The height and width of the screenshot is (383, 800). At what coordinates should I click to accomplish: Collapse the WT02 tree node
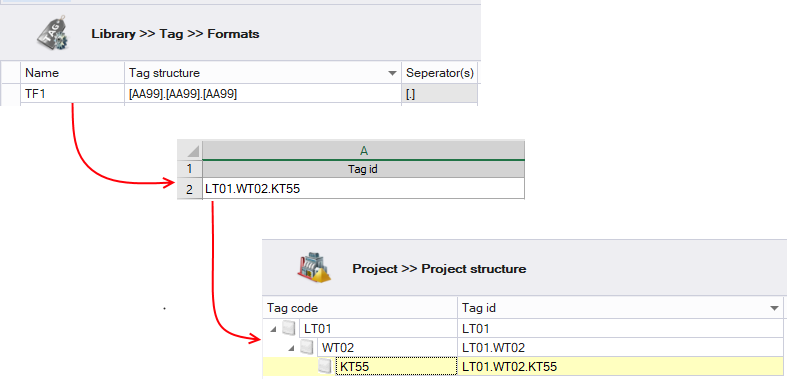click(x=292, y=348)
